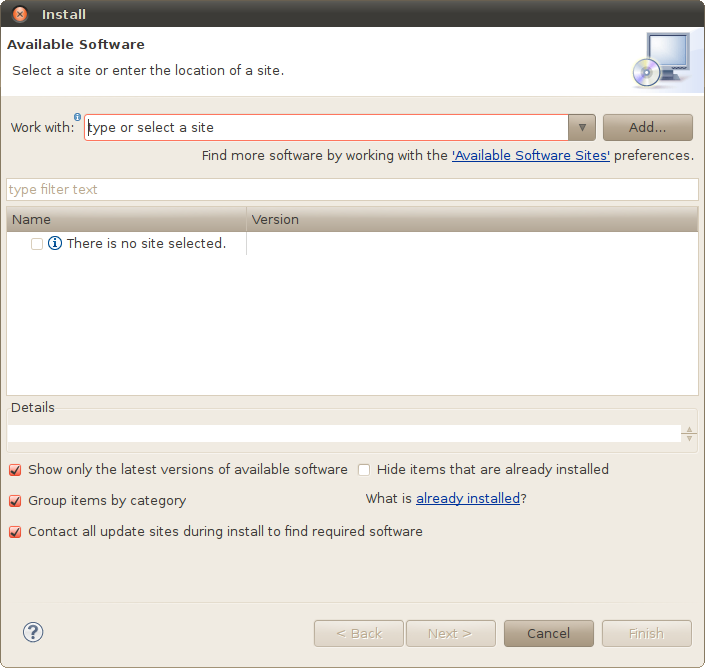Click the install wizard computer and disc image
The width and height of the screenshot is (705, 668).
(661, 60)
